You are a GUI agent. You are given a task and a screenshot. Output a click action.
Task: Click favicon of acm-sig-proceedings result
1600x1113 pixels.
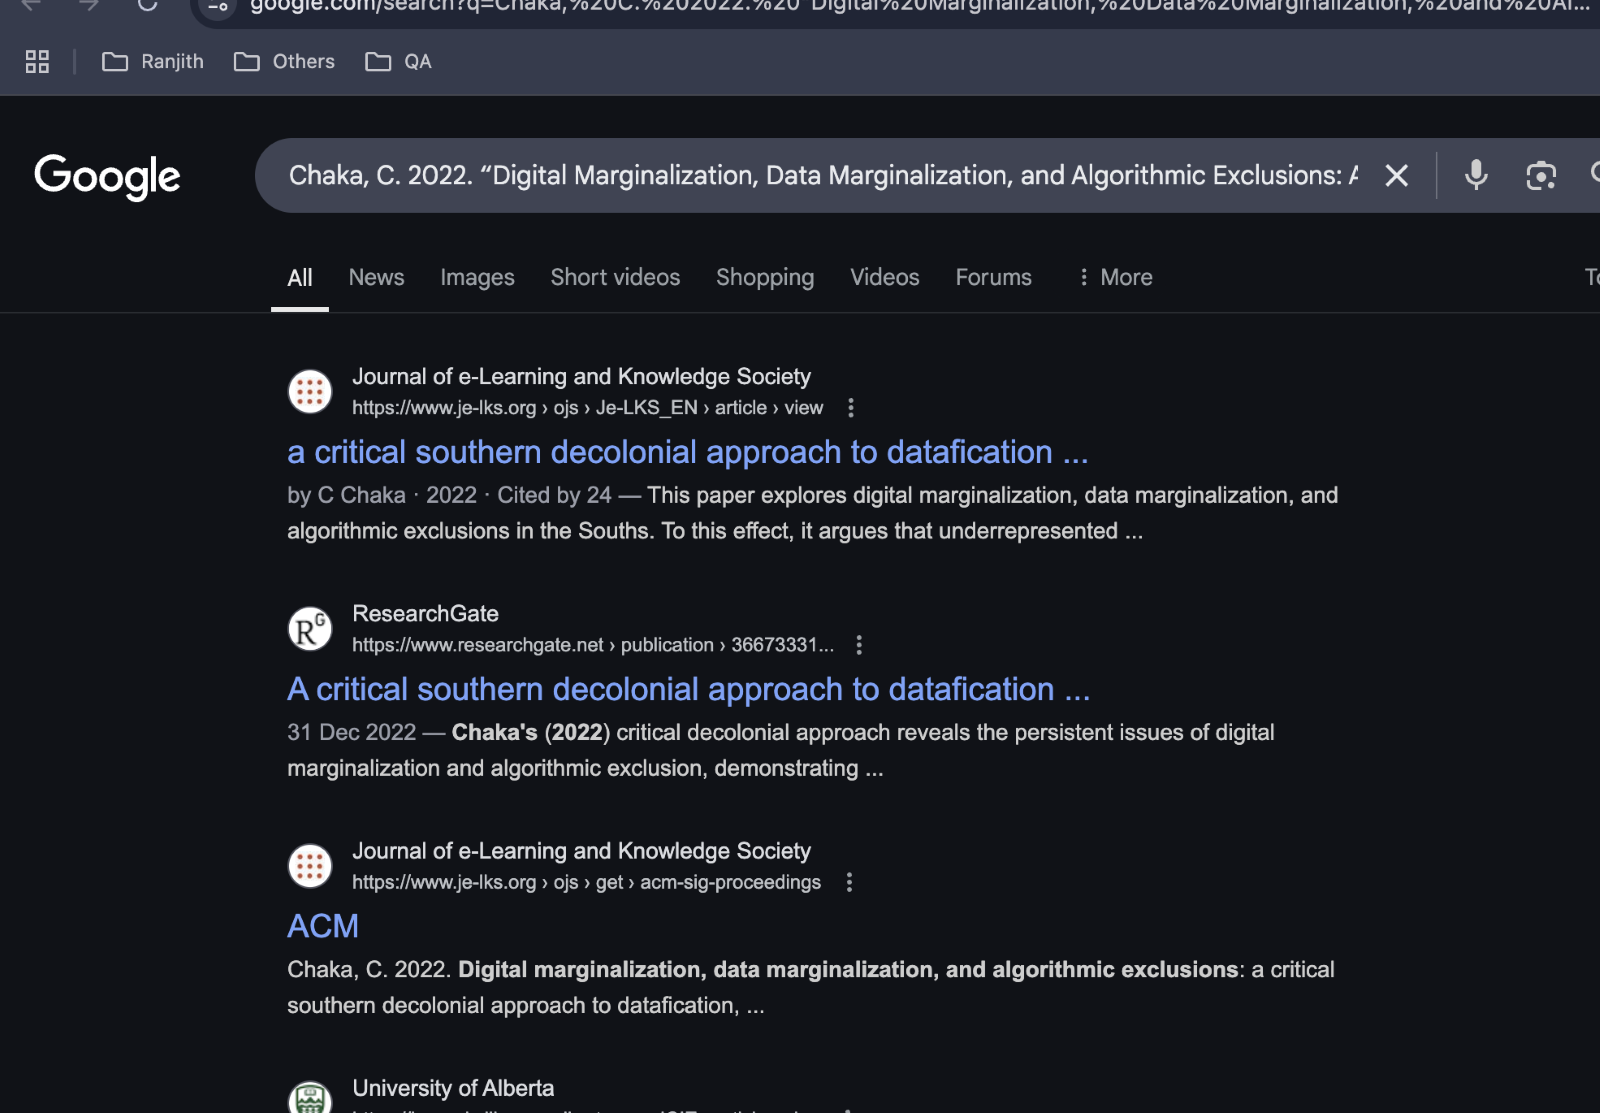(x=310, y=865)
